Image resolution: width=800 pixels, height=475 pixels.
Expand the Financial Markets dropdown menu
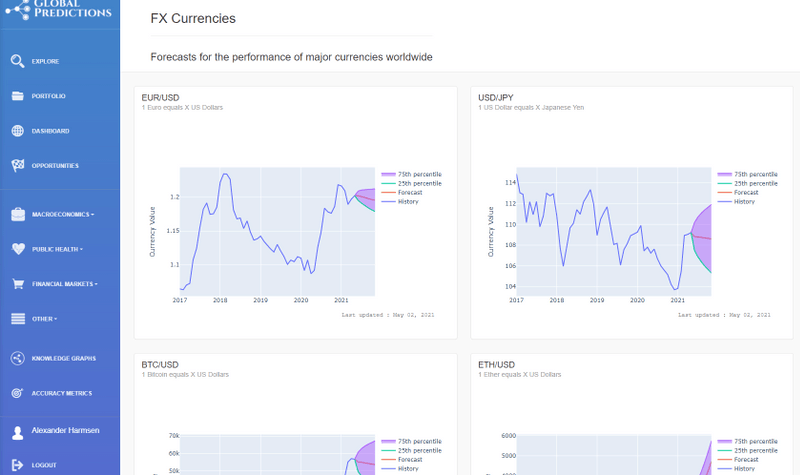(x=65, y=284)
